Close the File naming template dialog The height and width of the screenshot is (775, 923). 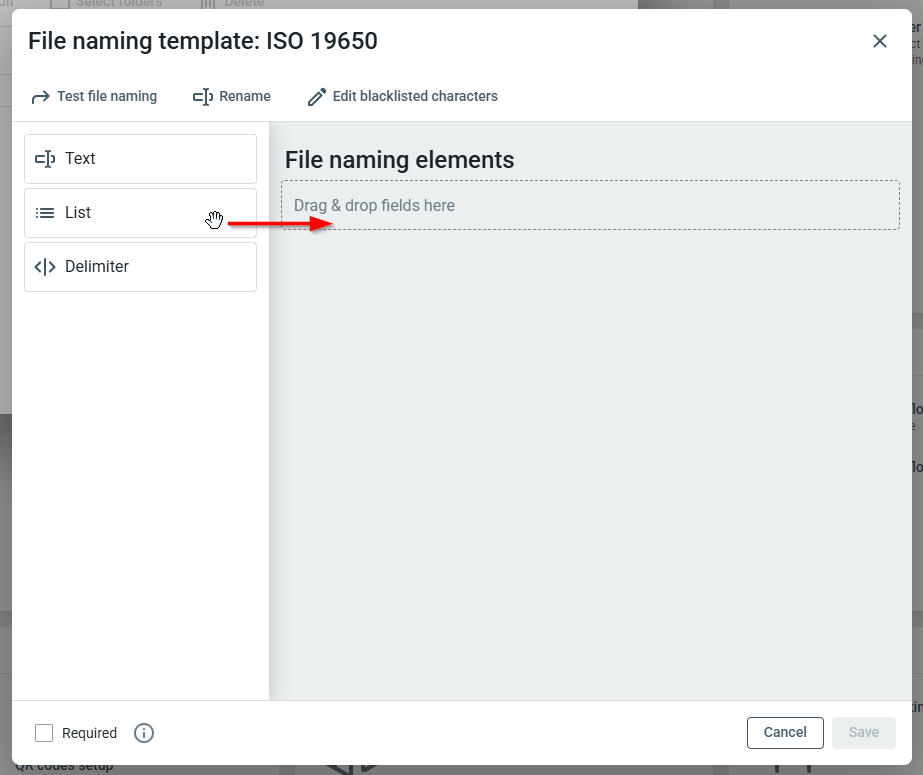coord(880,41)
